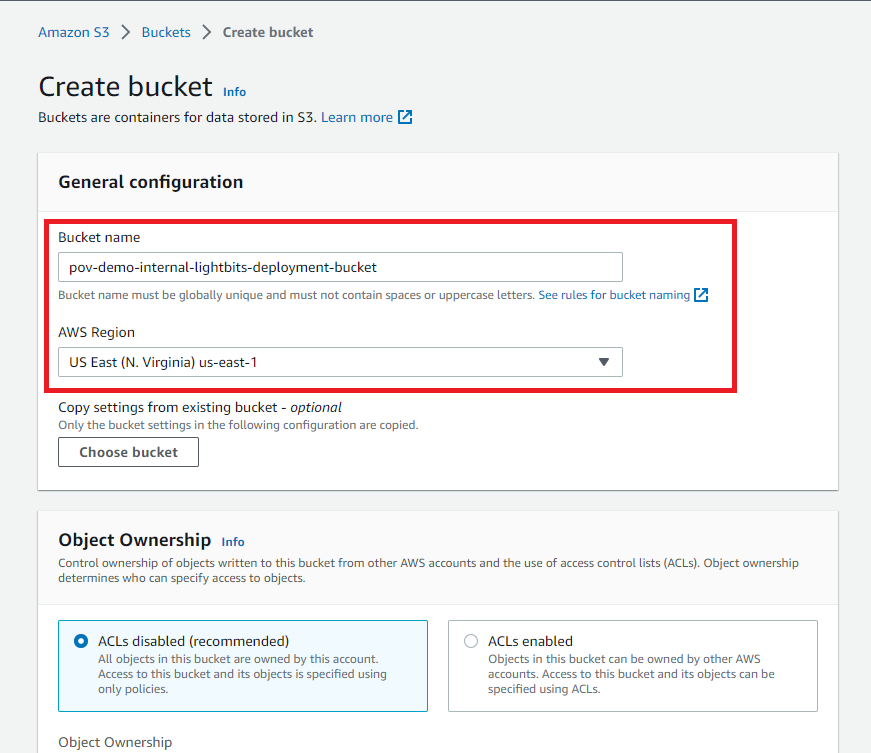Click the Create bucket breadcrumb item
Screen dimensions: 871x753
[x=268, y=32]
